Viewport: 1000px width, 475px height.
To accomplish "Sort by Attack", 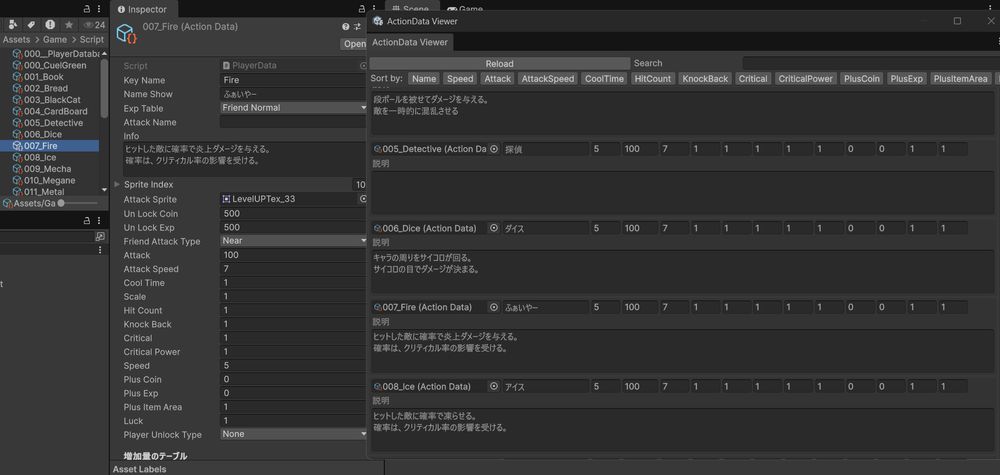I will tap(497, 78).
